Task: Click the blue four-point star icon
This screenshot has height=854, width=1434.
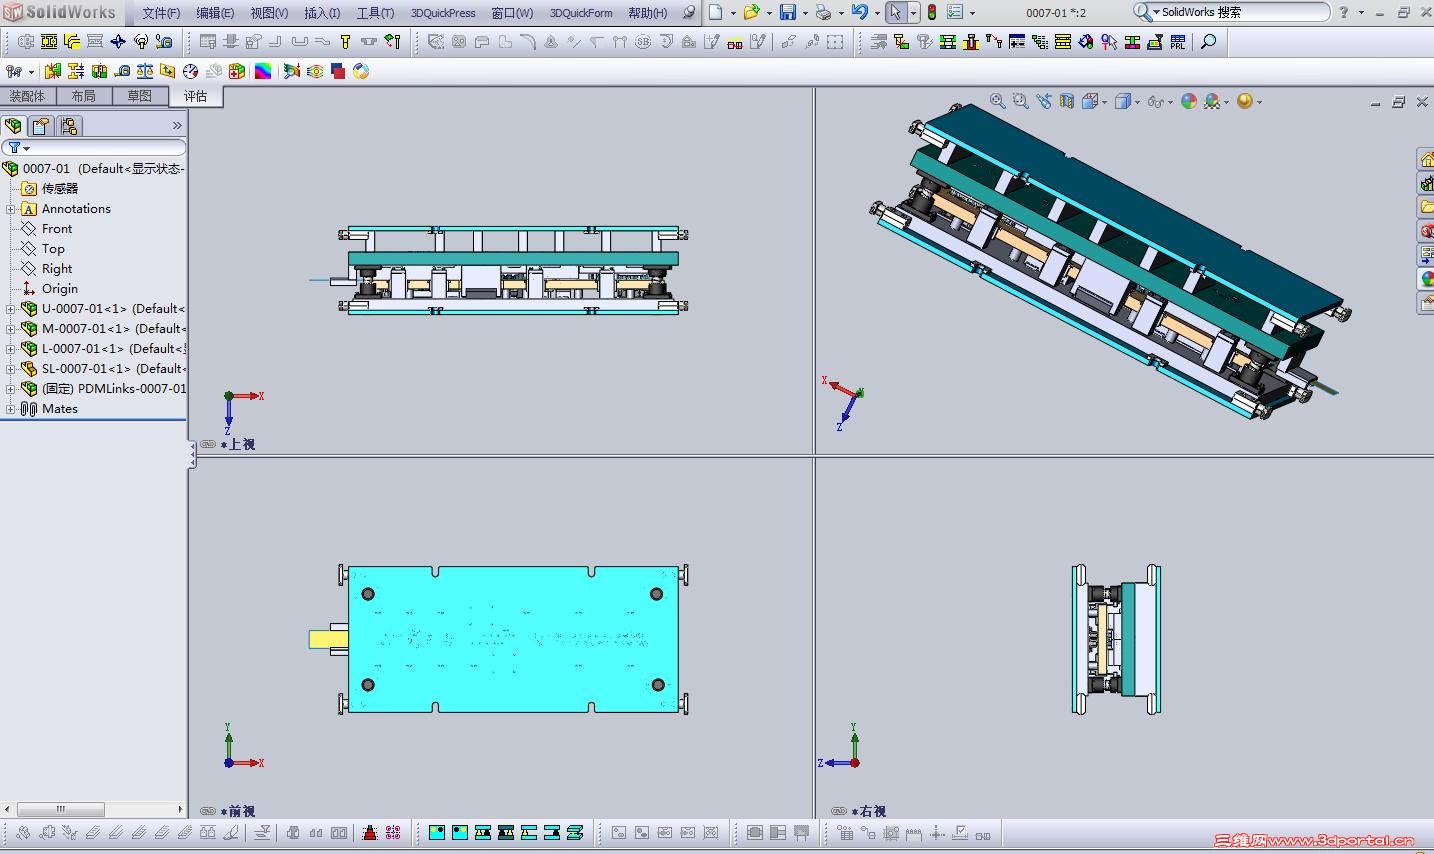Action: click(118, 42)
